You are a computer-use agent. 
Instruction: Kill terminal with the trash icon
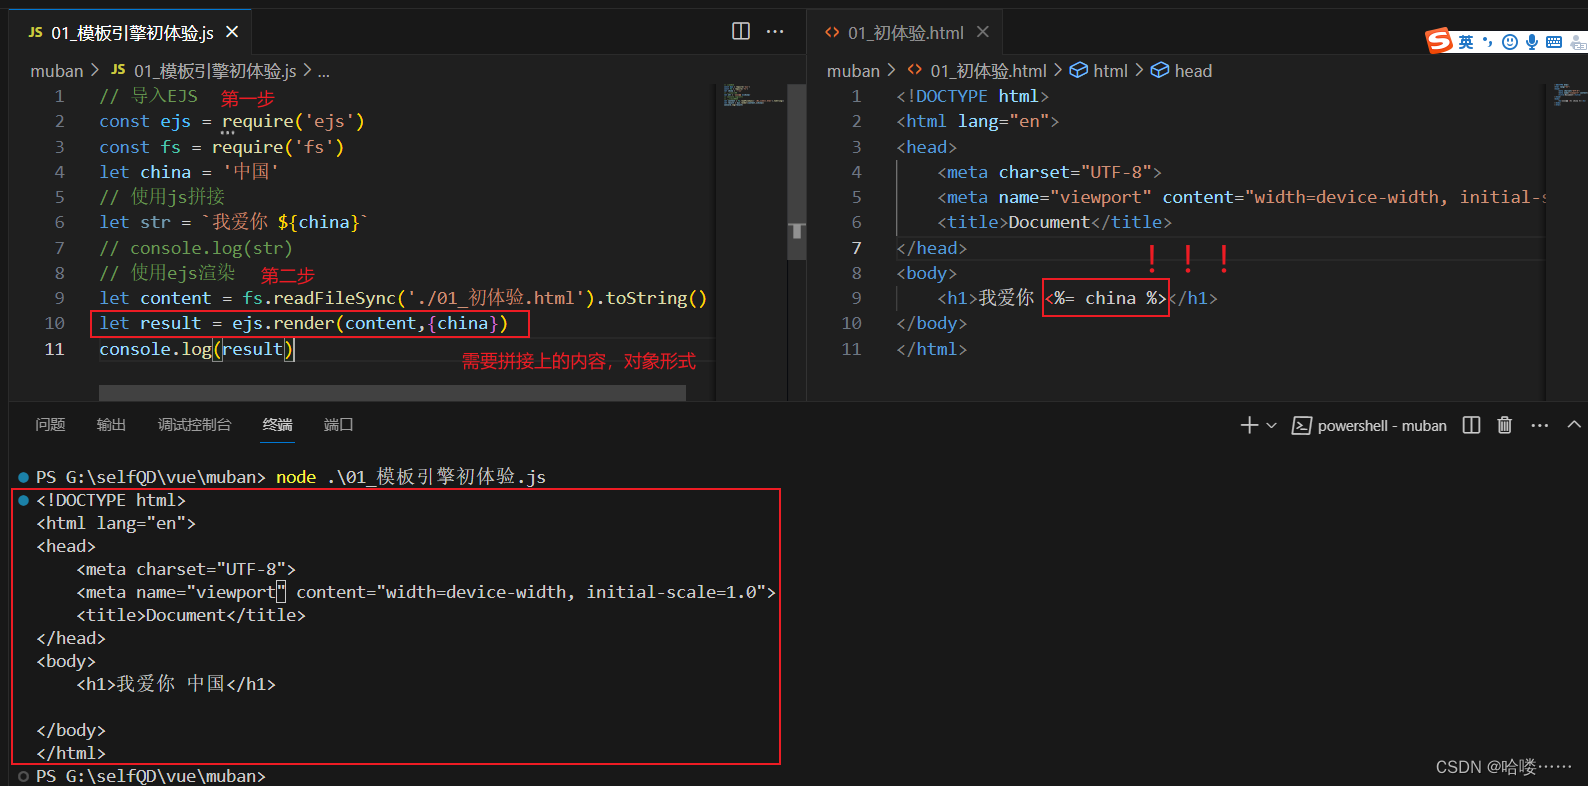tap(1504, 425)
